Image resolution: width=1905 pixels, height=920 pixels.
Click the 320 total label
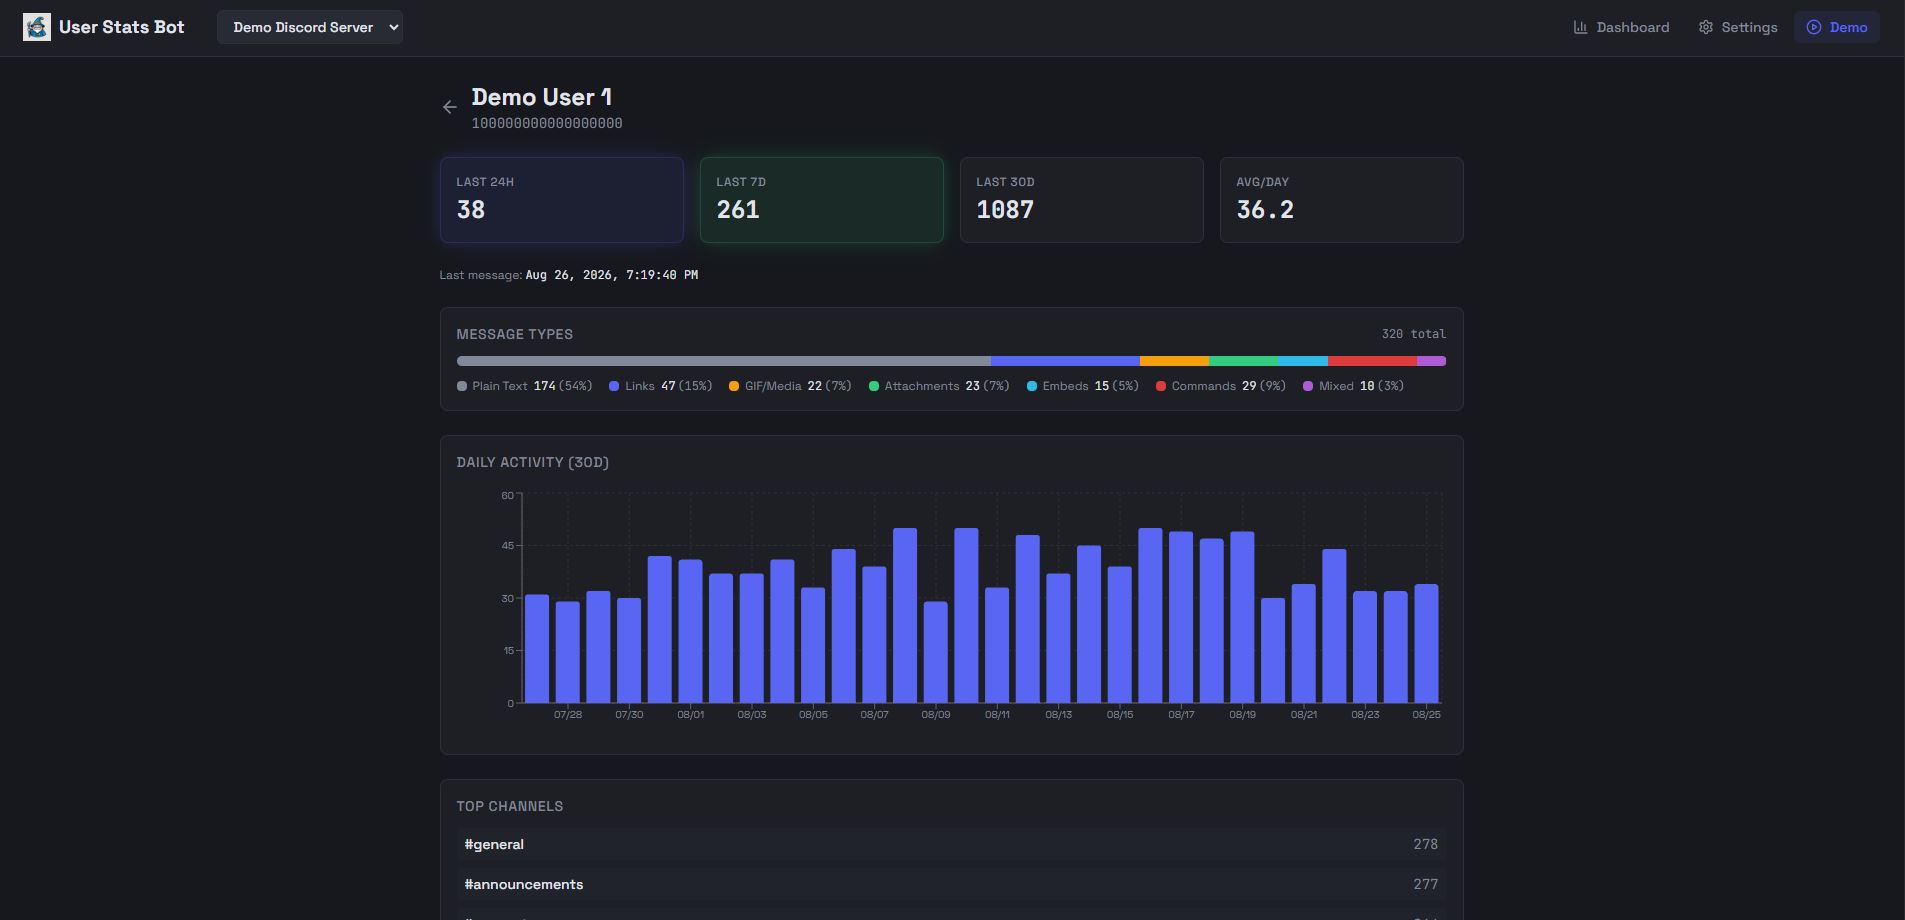1414,334
